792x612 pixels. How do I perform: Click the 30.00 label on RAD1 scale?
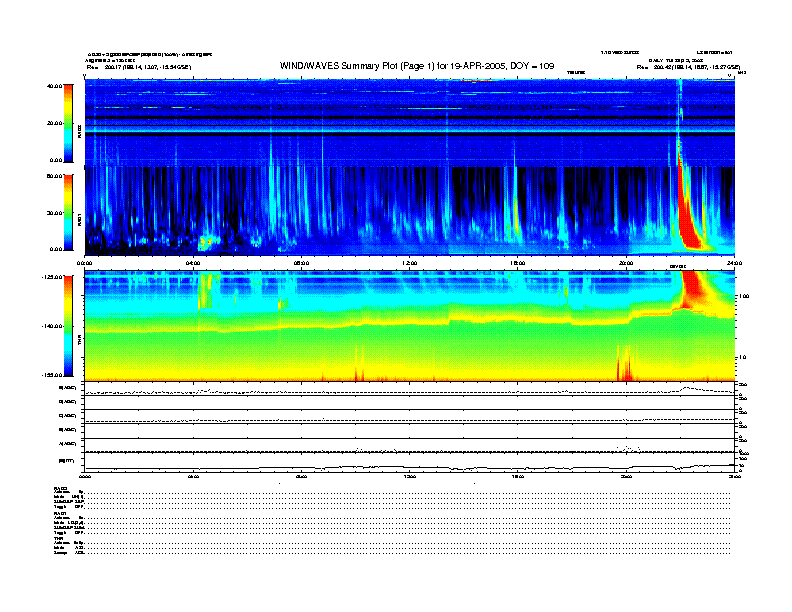[x=54, y=213]
